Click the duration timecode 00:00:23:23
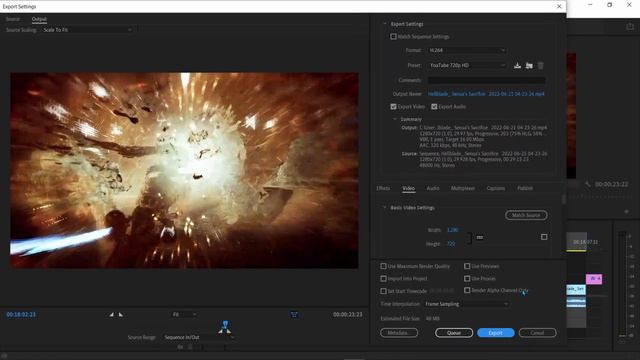 coord(347,314)
